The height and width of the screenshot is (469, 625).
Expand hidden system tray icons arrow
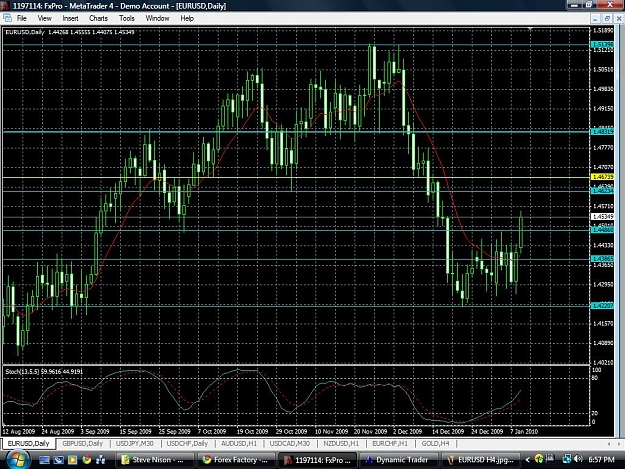pos(527,460)
